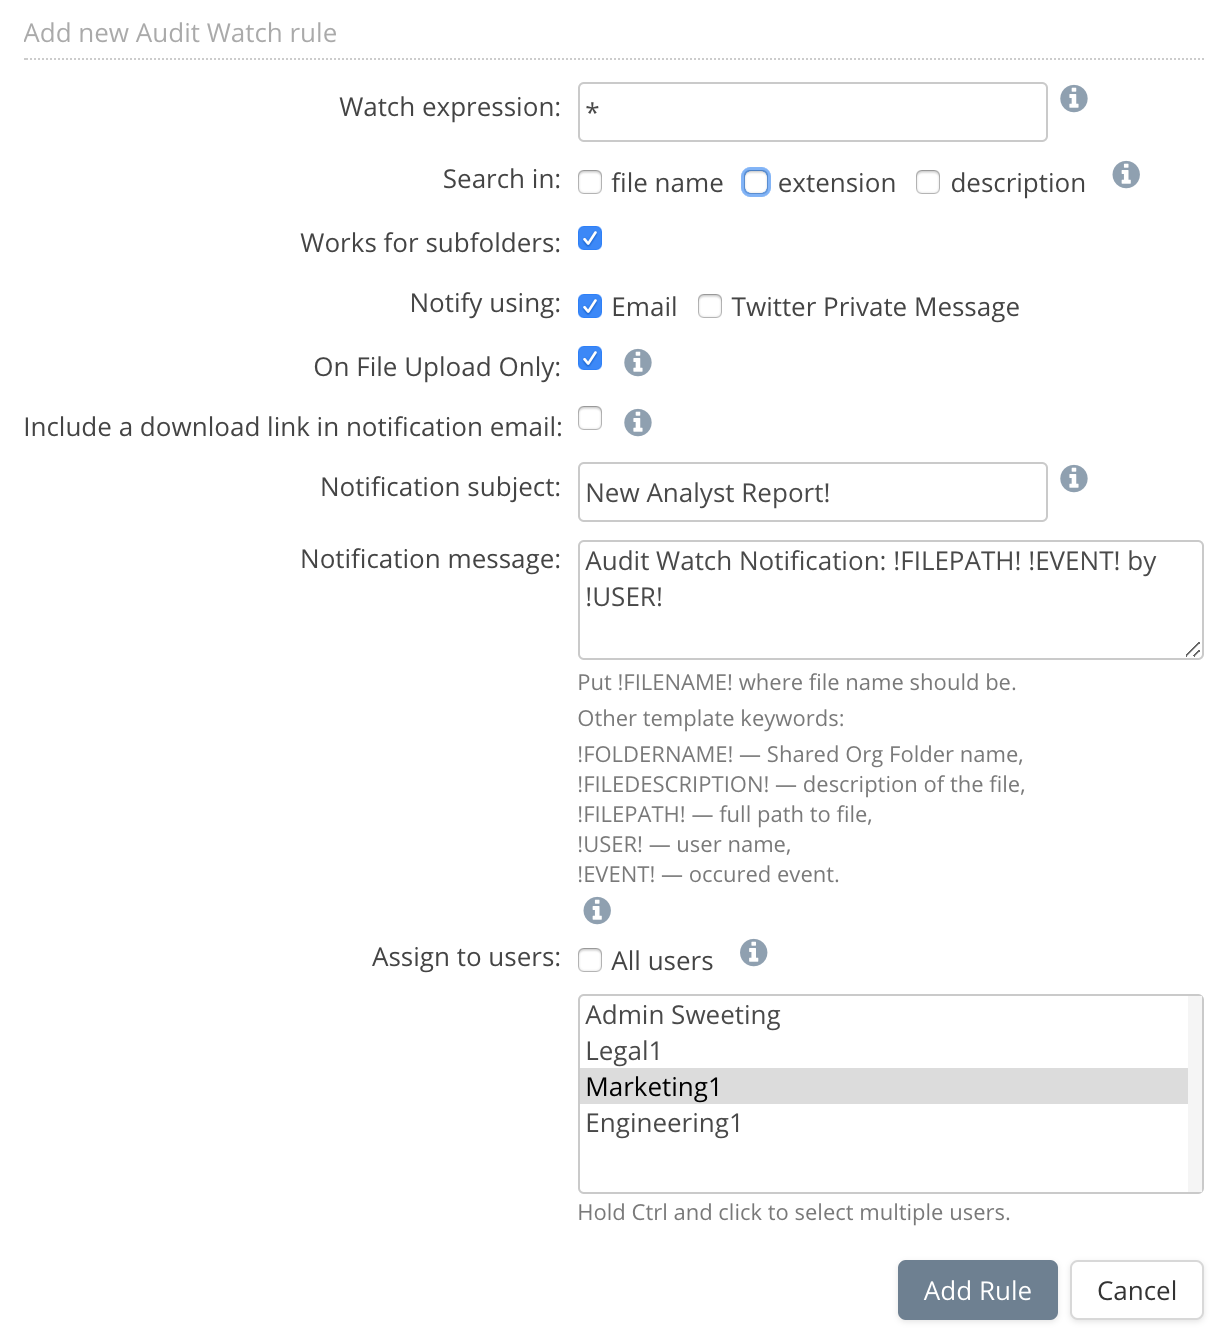1230x1336 pixels.
Task: Choose Engineering1 from the users list
Action: tap(664, 1123)
